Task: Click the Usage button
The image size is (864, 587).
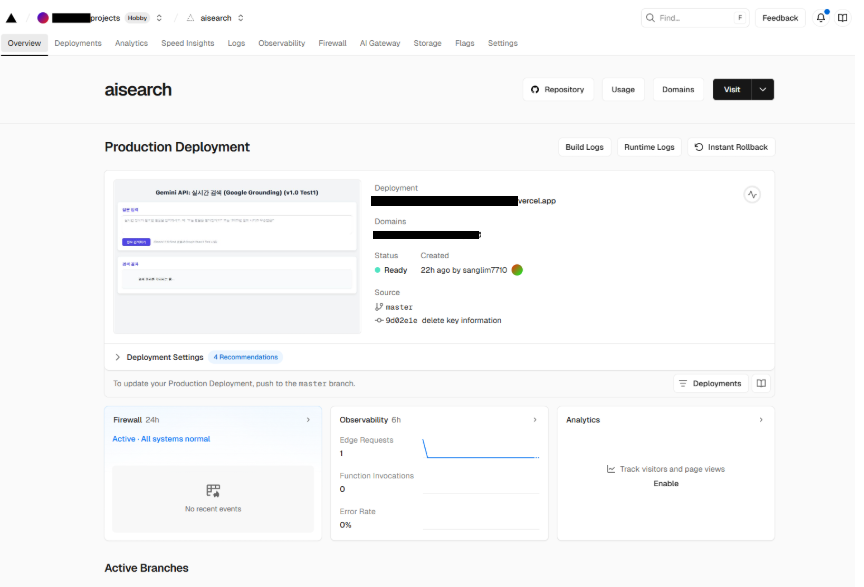Action: pyautogui.click(x=623, y=89)
